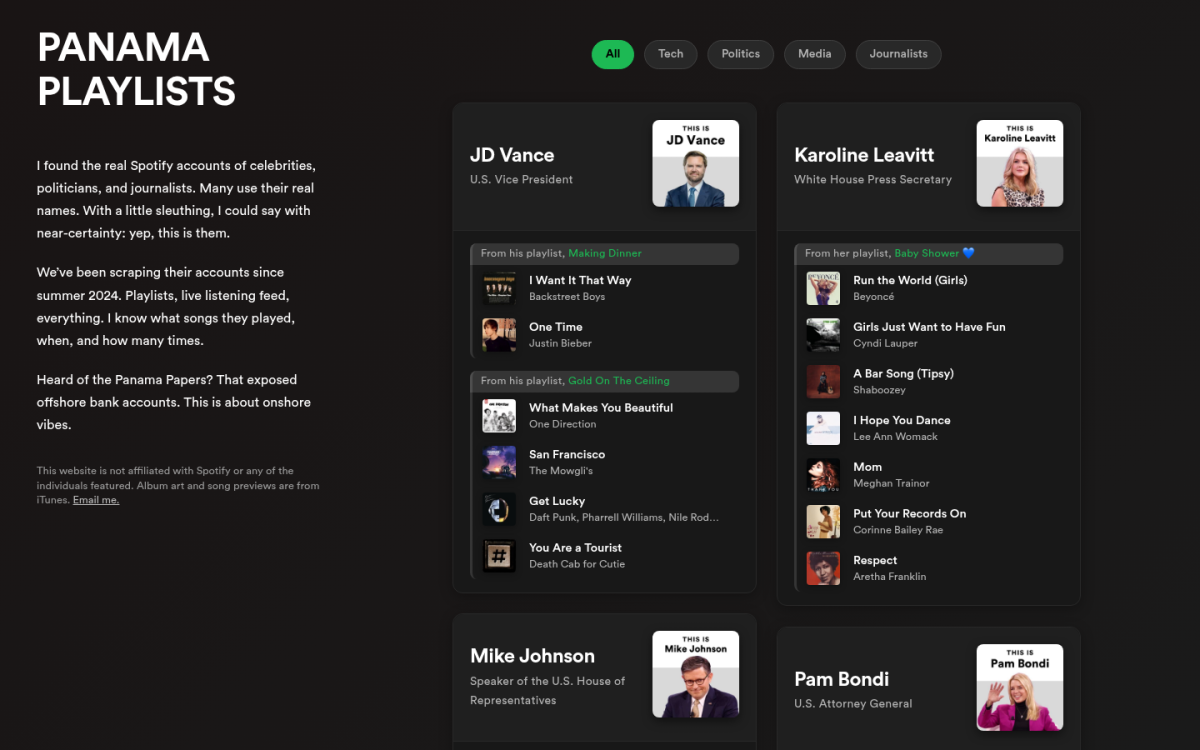Play A Bar Song (Tipsy) album art
1200x750 pixels.
pyautogui.click(x=824, y=382)
